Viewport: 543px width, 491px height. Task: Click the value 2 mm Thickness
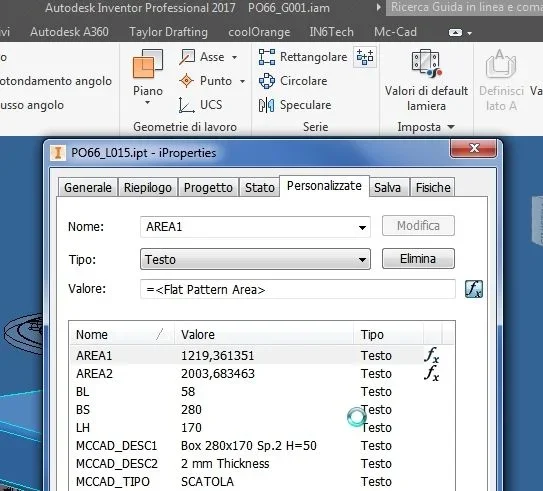(x=225, y=464)
